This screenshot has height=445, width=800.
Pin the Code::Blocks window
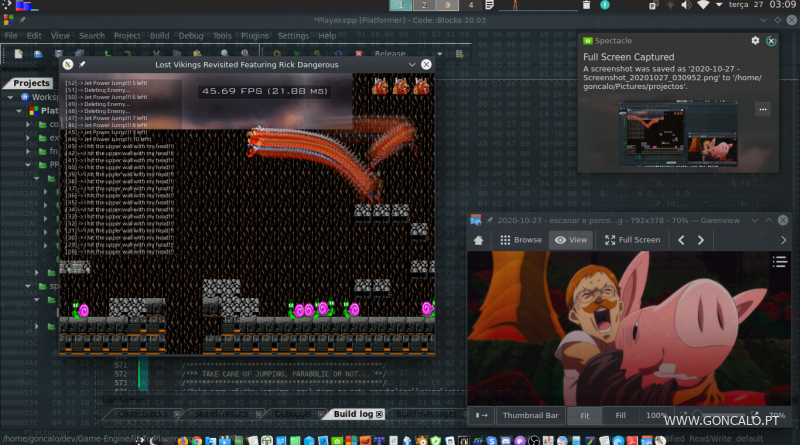(22, 20)
